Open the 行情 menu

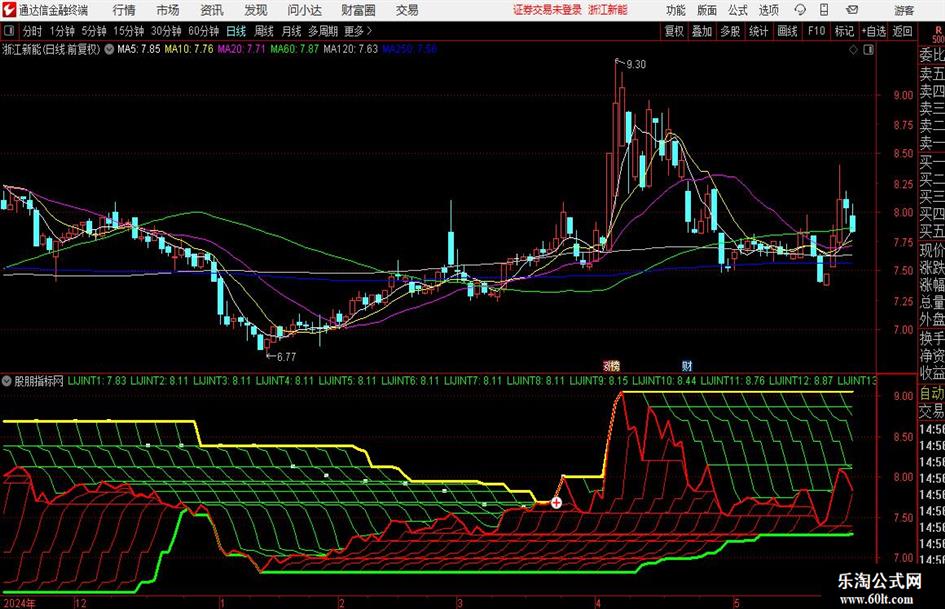point(124,10)
